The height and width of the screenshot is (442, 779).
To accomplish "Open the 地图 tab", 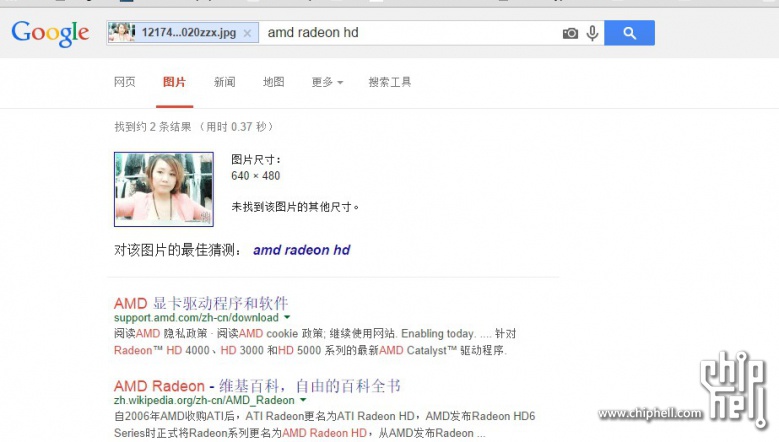I will click(x=274, y=82).
